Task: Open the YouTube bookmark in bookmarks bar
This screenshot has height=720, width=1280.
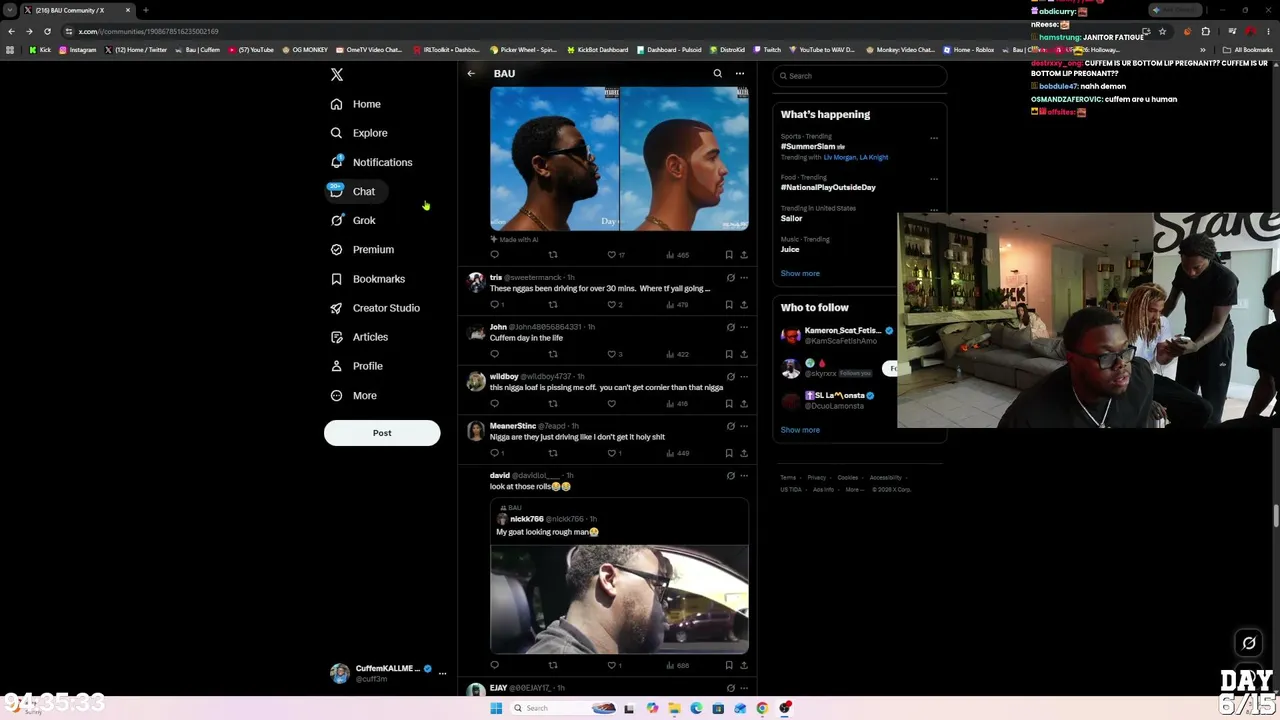Action: click(251, 49)
